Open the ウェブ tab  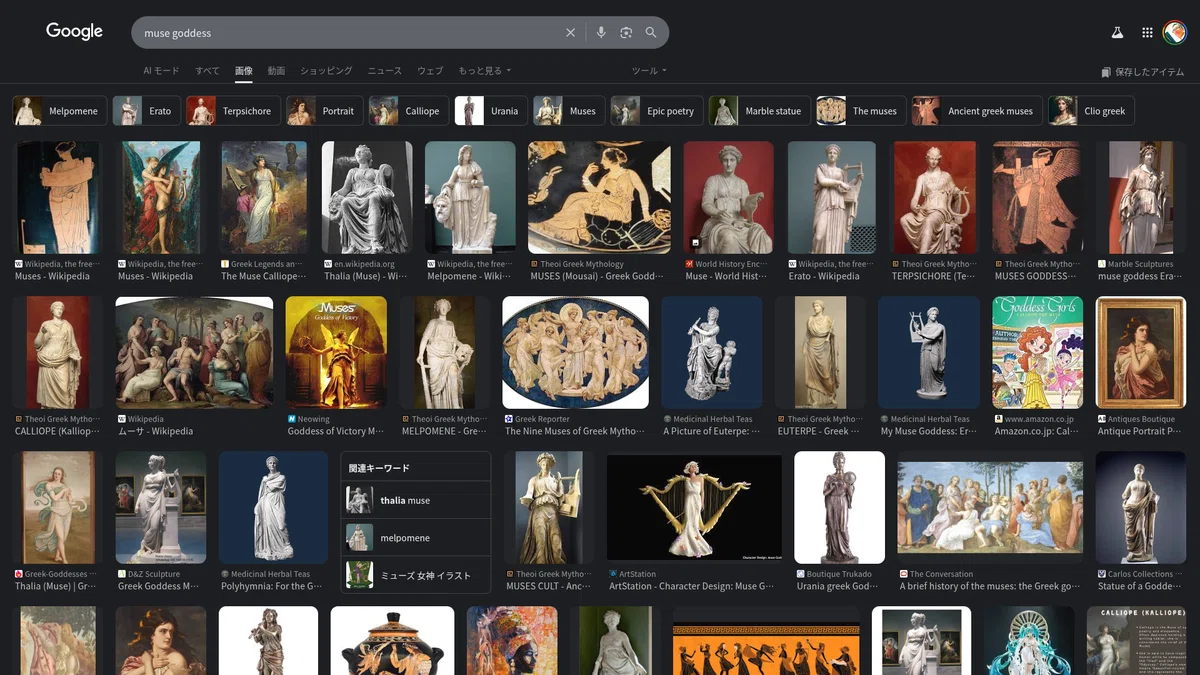[430, 71]
